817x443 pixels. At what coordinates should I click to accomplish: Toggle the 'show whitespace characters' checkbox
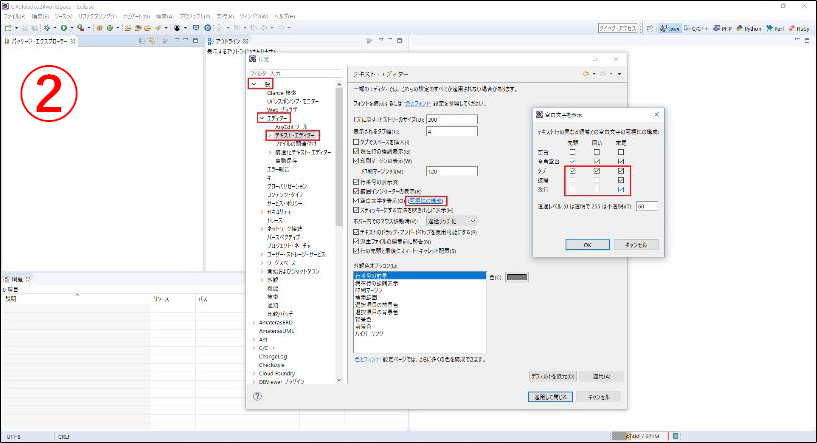coord(356,202)
